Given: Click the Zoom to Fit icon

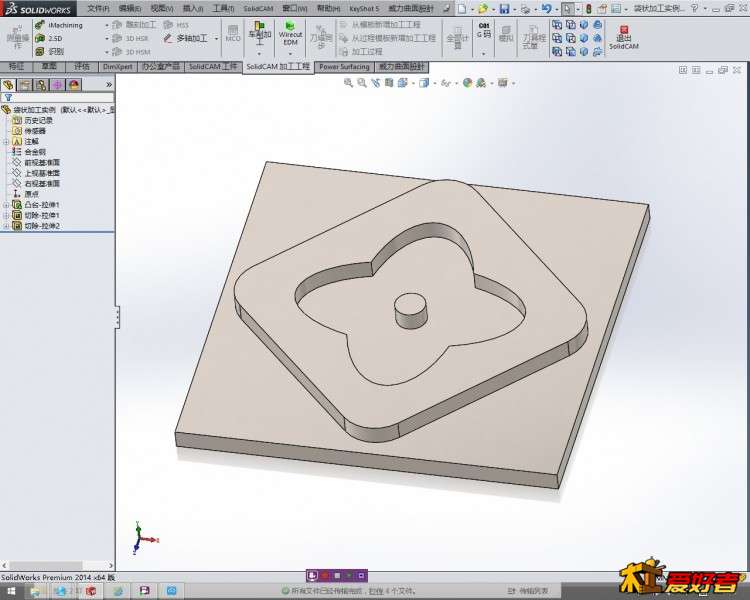Looking at the screenshot, I should point(348,83).
